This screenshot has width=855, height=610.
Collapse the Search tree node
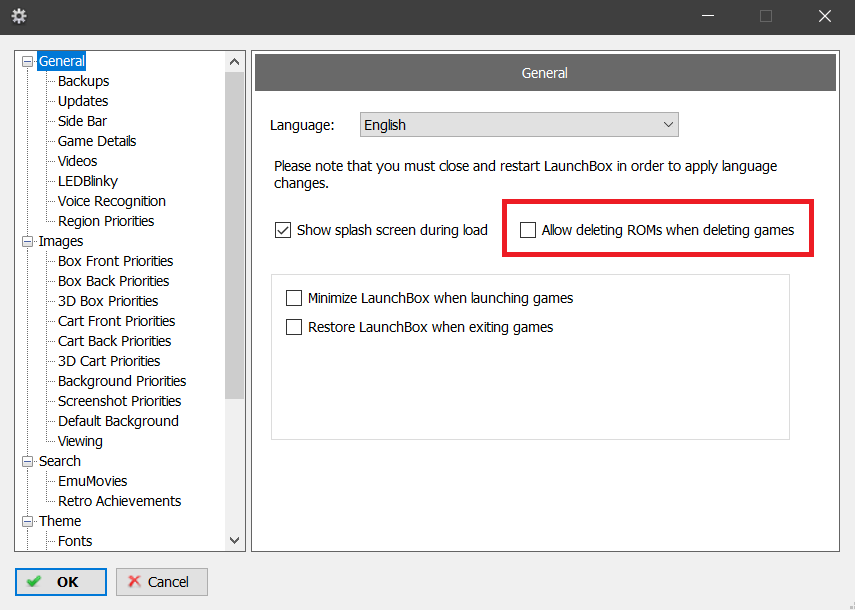tap(27, 461)
